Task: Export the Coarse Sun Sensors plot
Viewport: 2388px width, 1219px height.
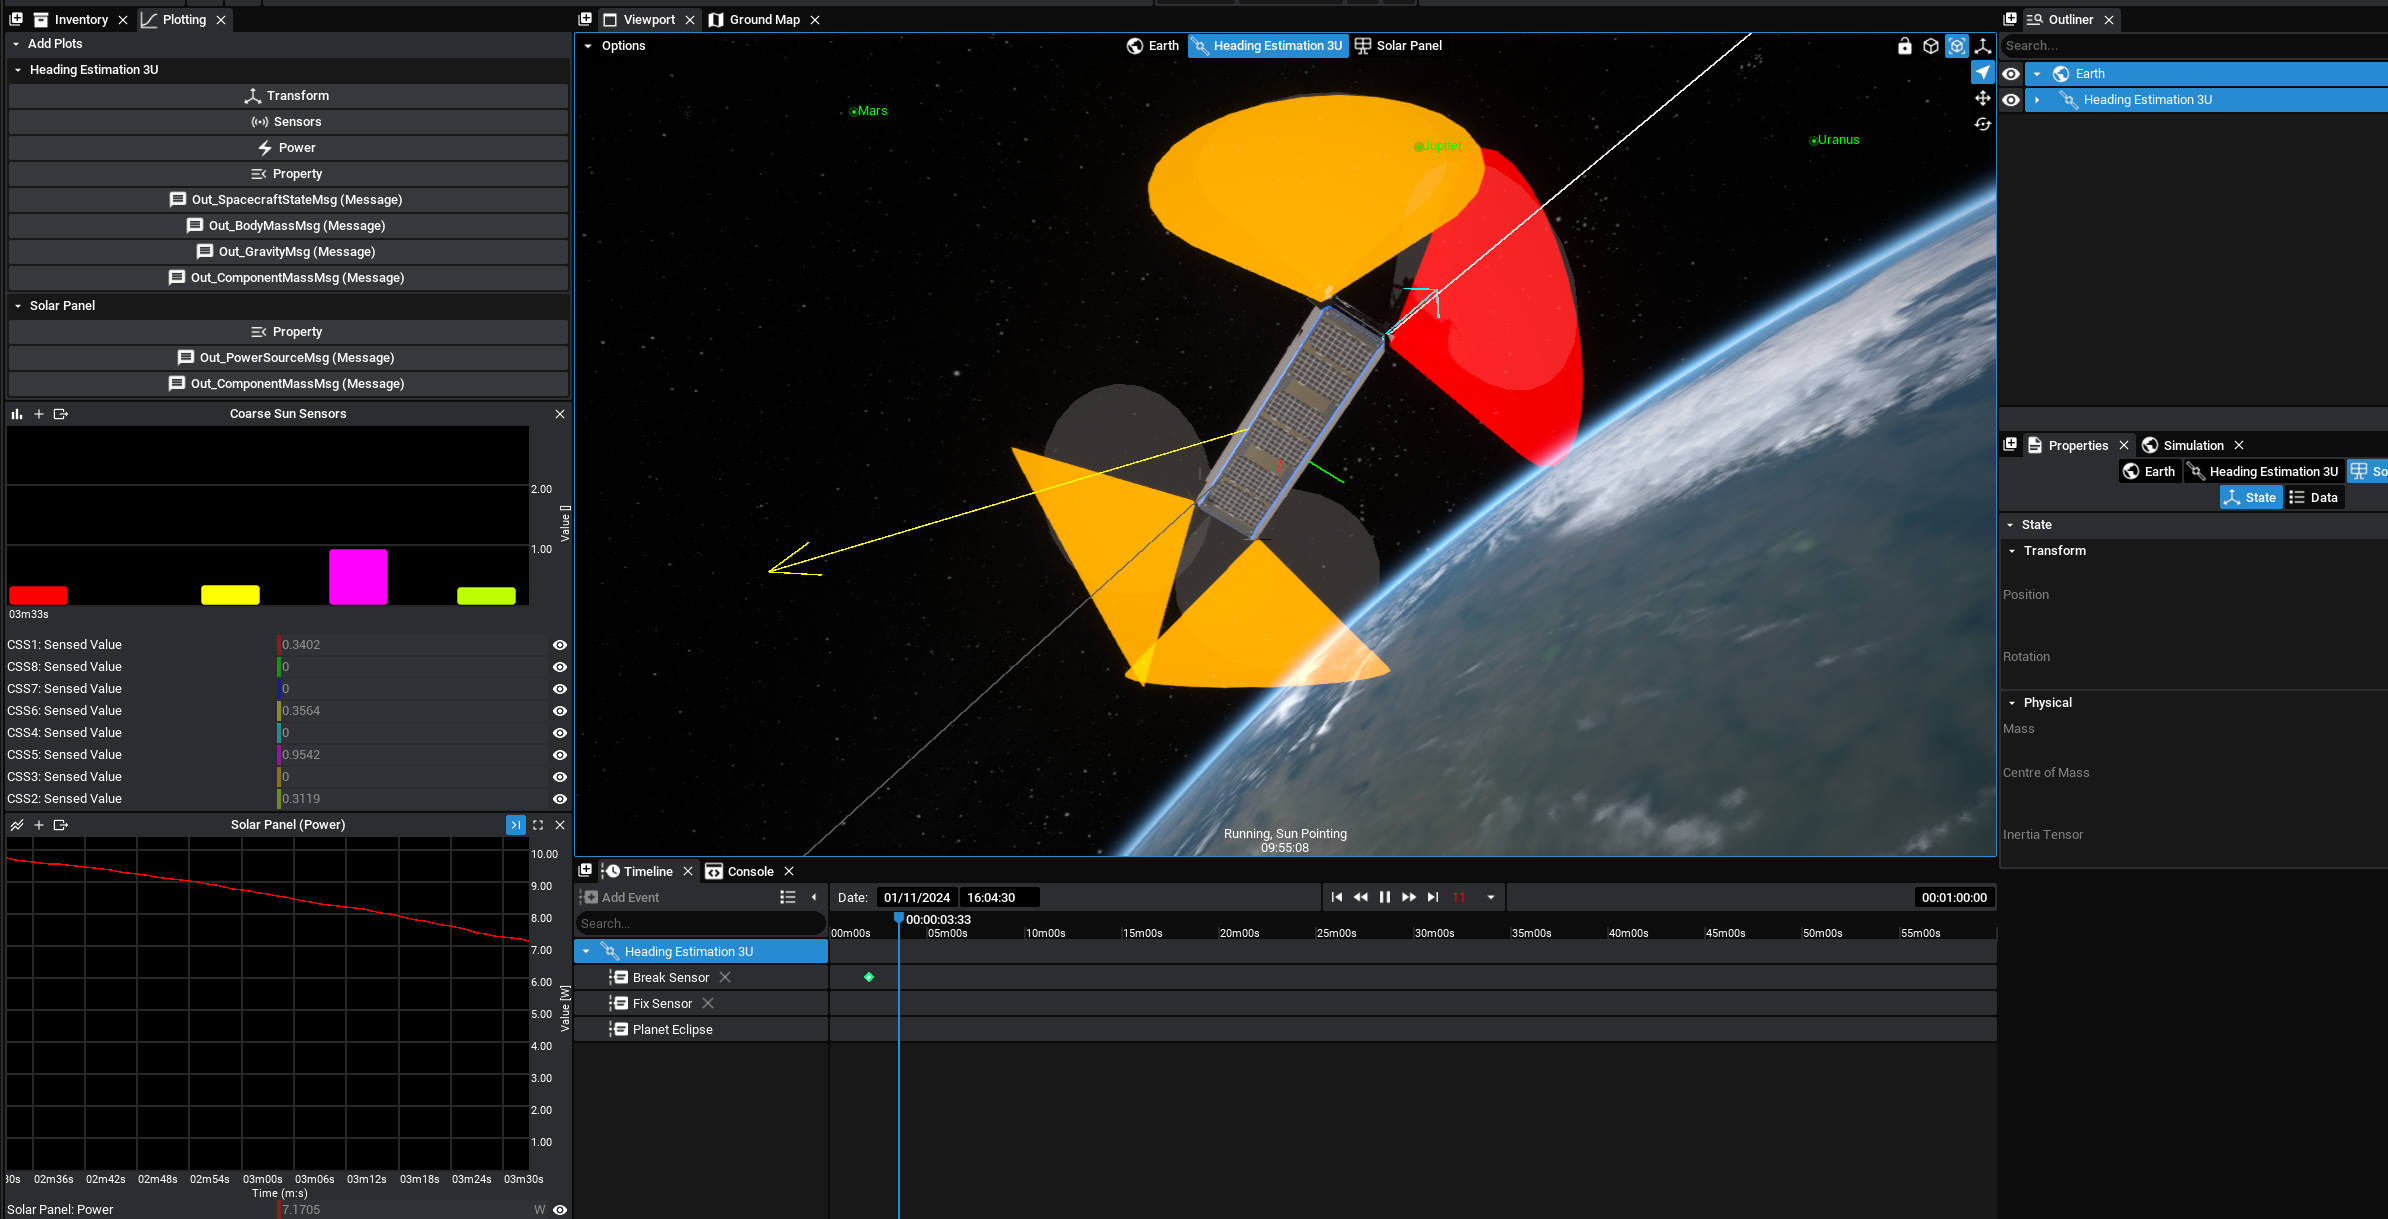Action: pyautogui.click(x=61, y=414)
